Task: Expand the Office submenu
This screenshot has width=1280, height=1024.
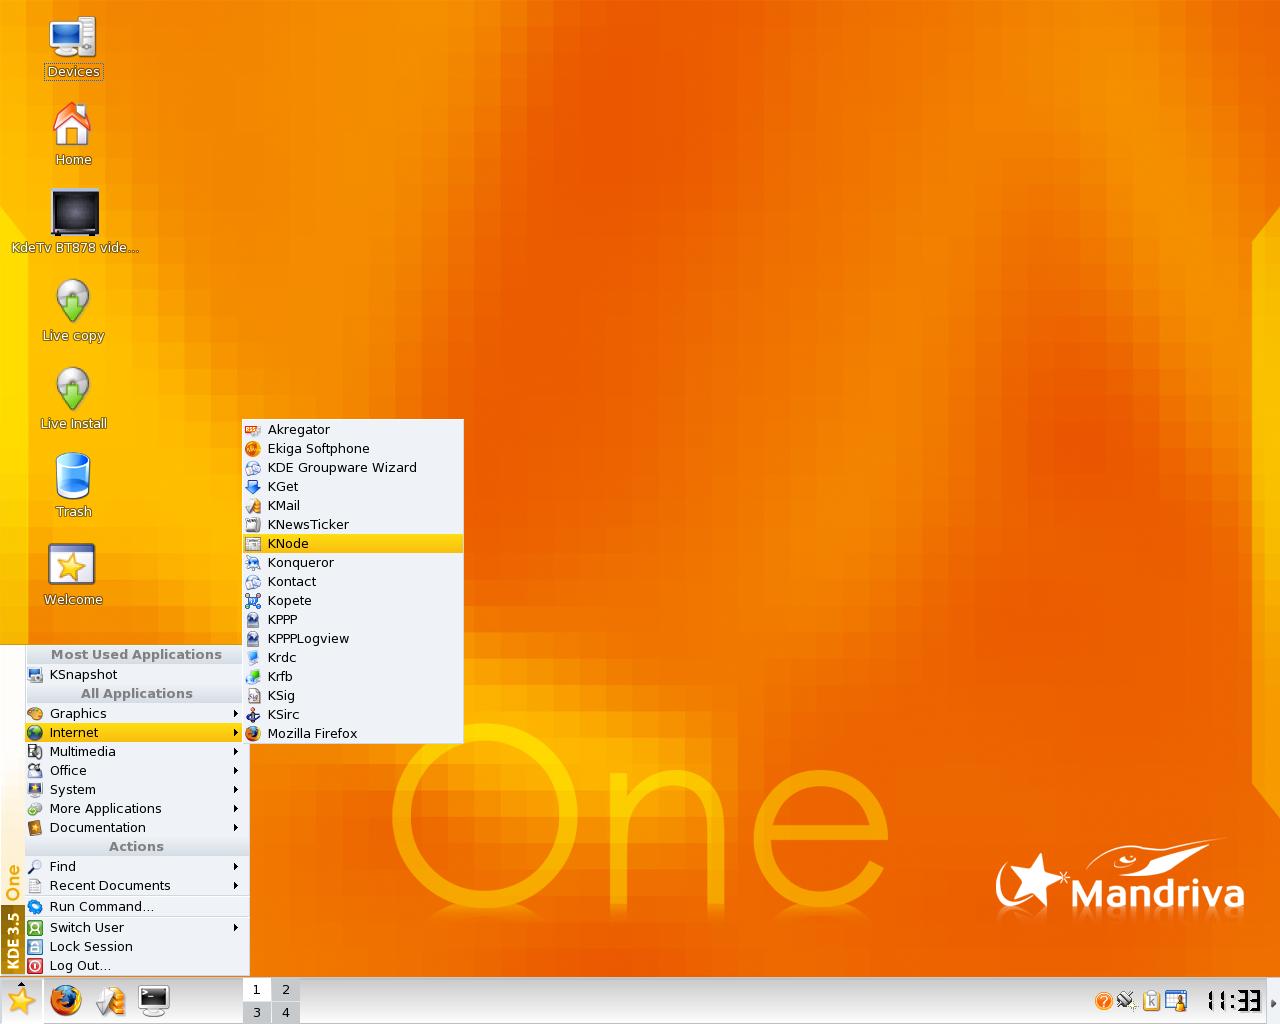Action: click(x=135, y=770)
